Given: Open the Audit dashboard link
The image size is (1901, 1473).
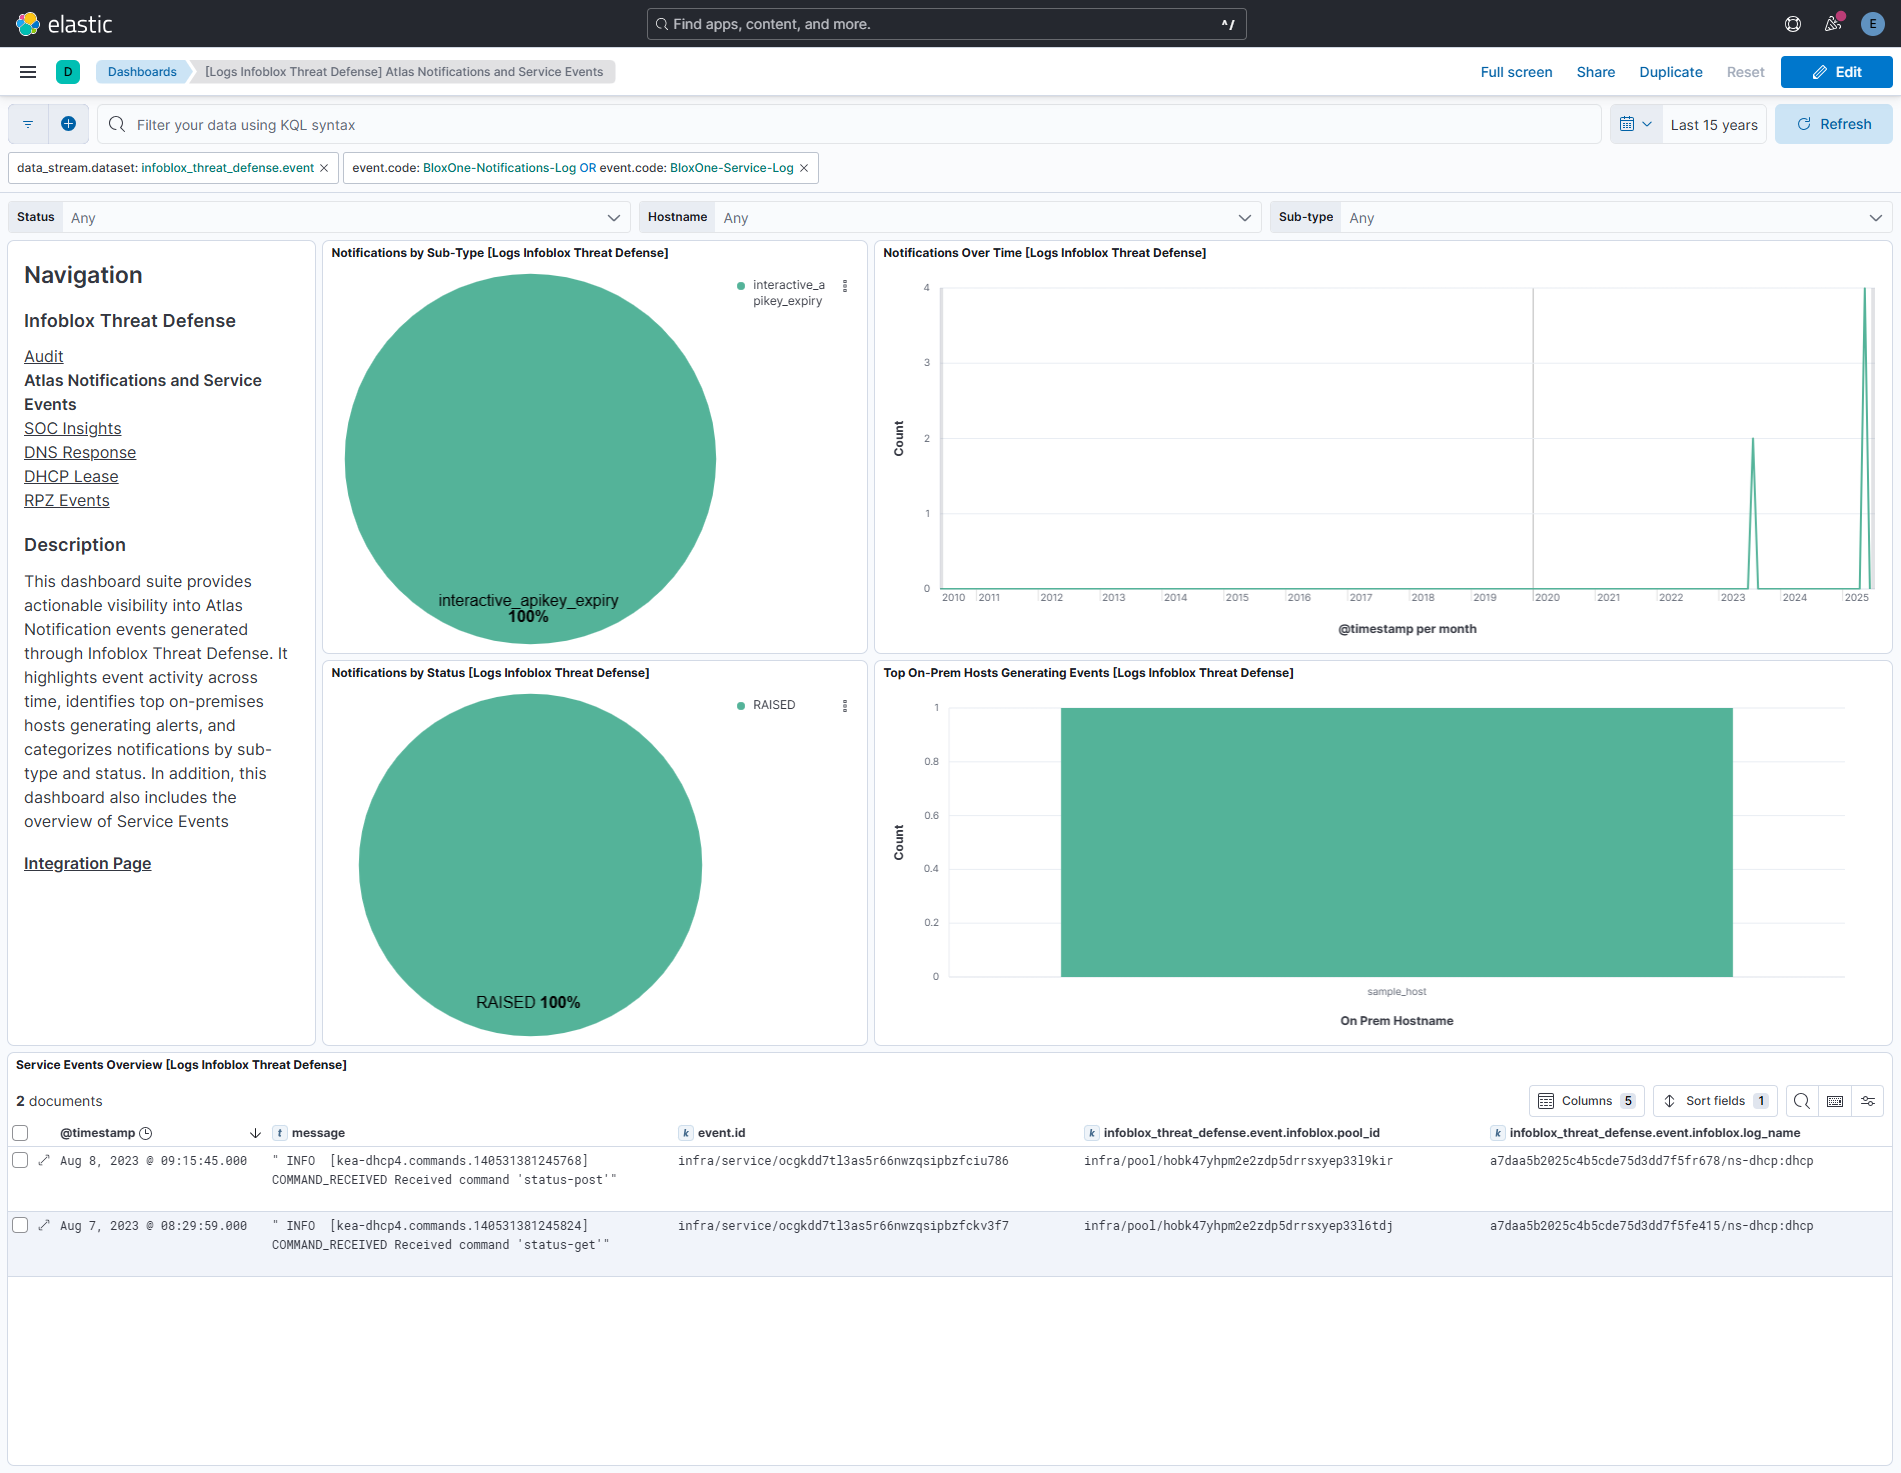Looking at the screenshot, I should pos(44,356).
